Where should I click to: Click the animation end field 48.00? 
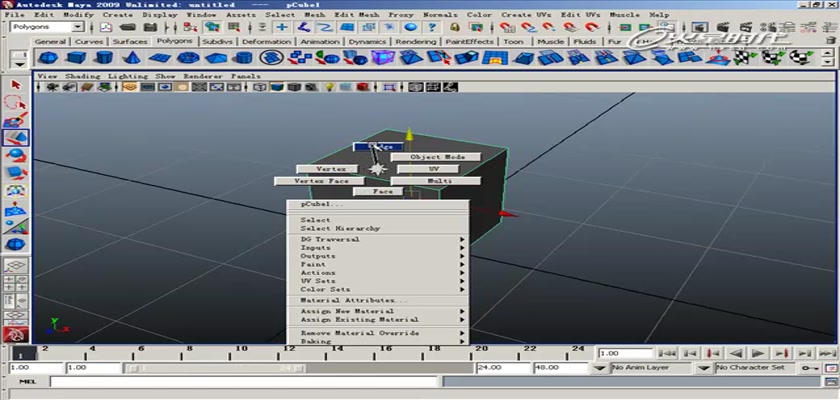tap(561, 368)
